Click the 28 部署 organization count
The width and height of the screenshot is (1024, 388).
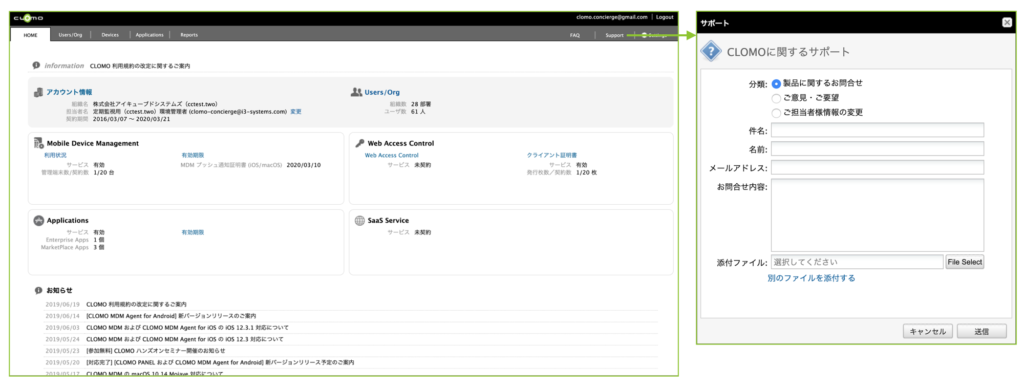[x=421, y=104]
